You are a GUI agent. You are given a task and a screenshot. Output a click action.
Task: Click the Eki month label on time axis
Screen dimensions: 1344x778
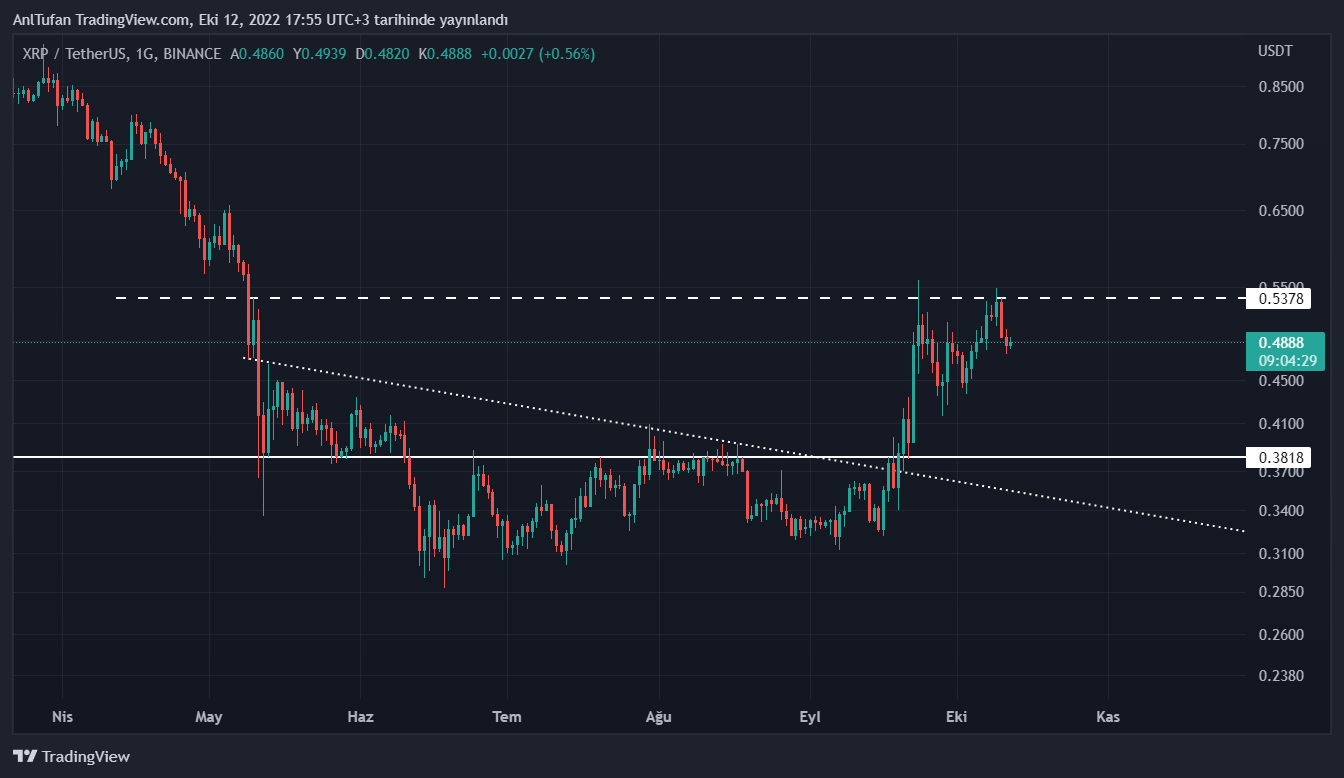(958, 717)
